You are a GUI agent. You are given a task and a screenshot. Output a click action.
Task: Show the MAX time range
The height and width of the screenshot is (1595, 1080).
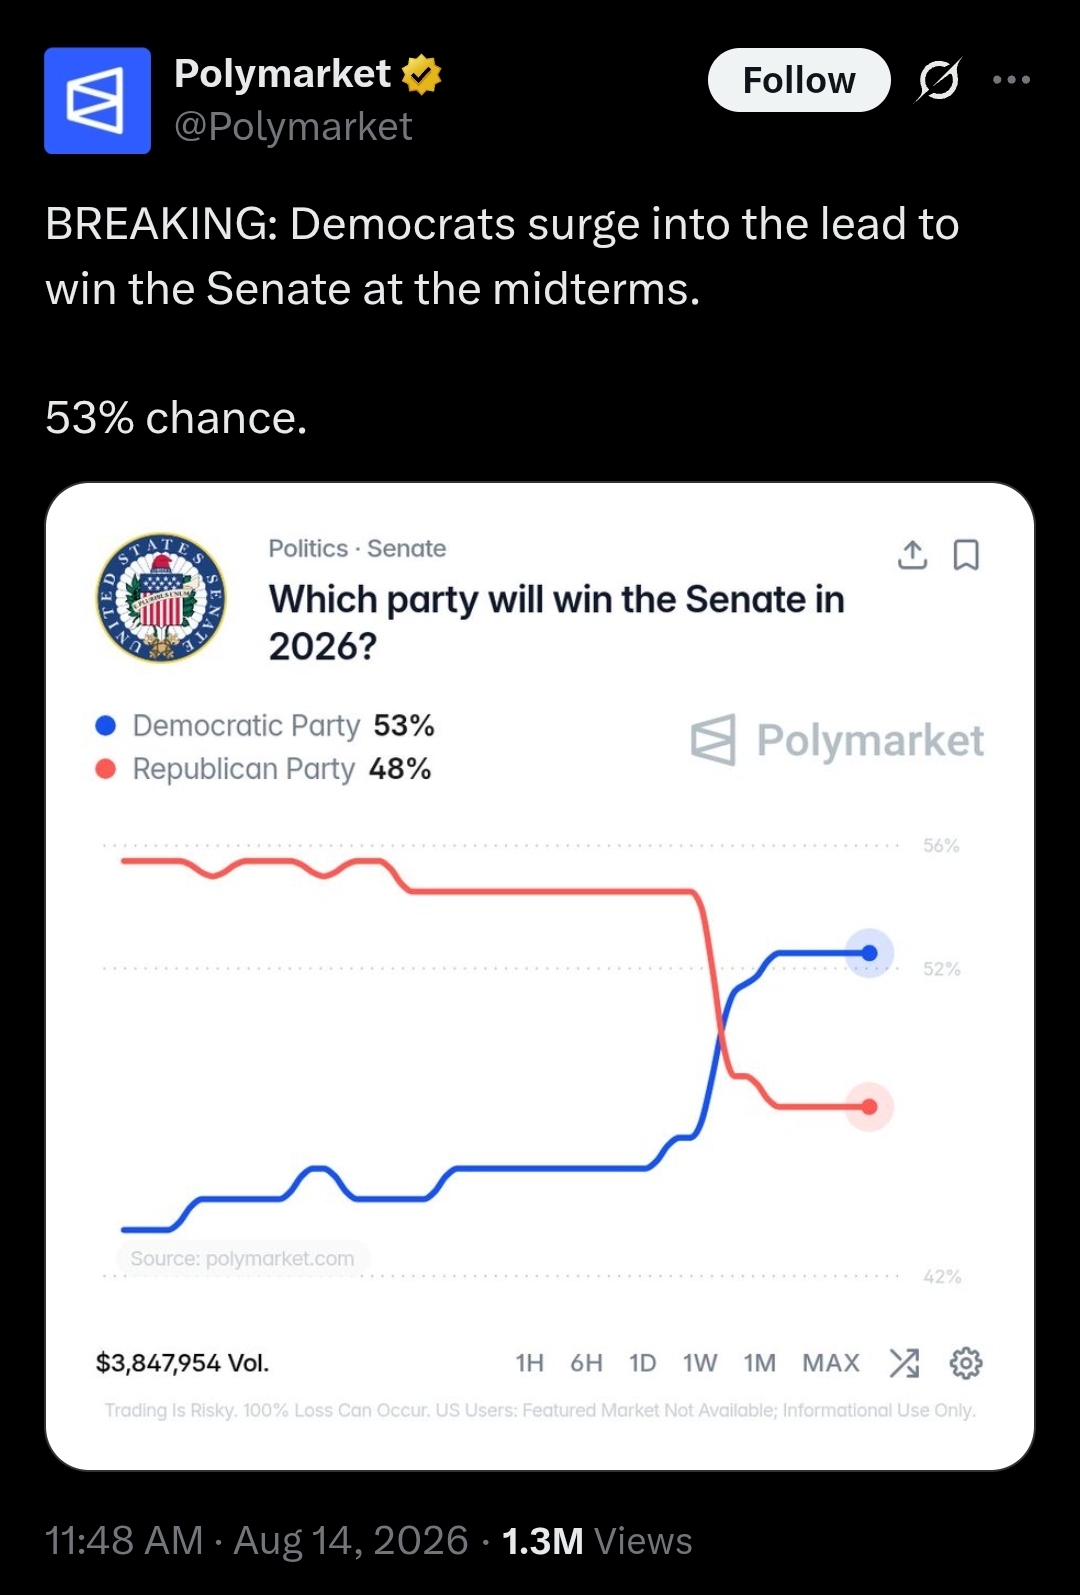[831, 1363]
